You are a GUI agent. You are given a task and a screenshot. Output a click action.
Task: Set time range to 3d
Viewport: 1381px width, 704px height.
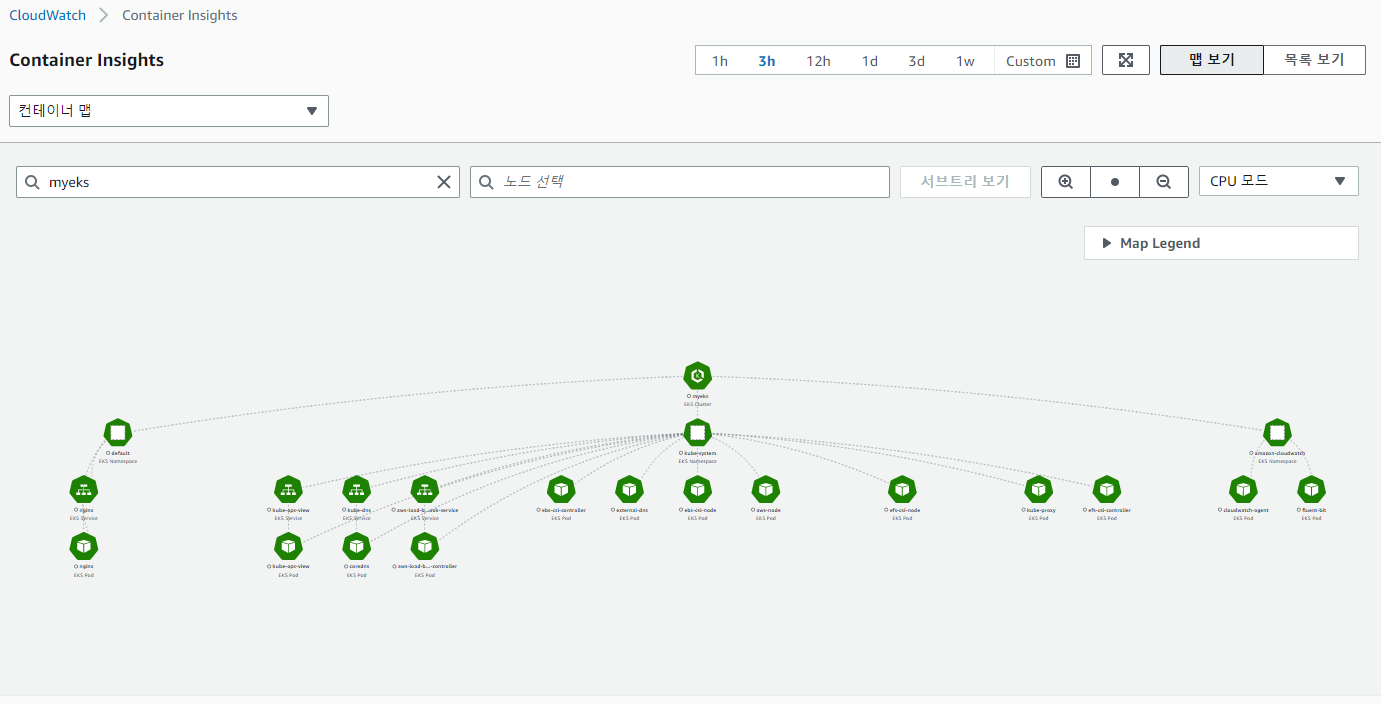pos(916,61)
